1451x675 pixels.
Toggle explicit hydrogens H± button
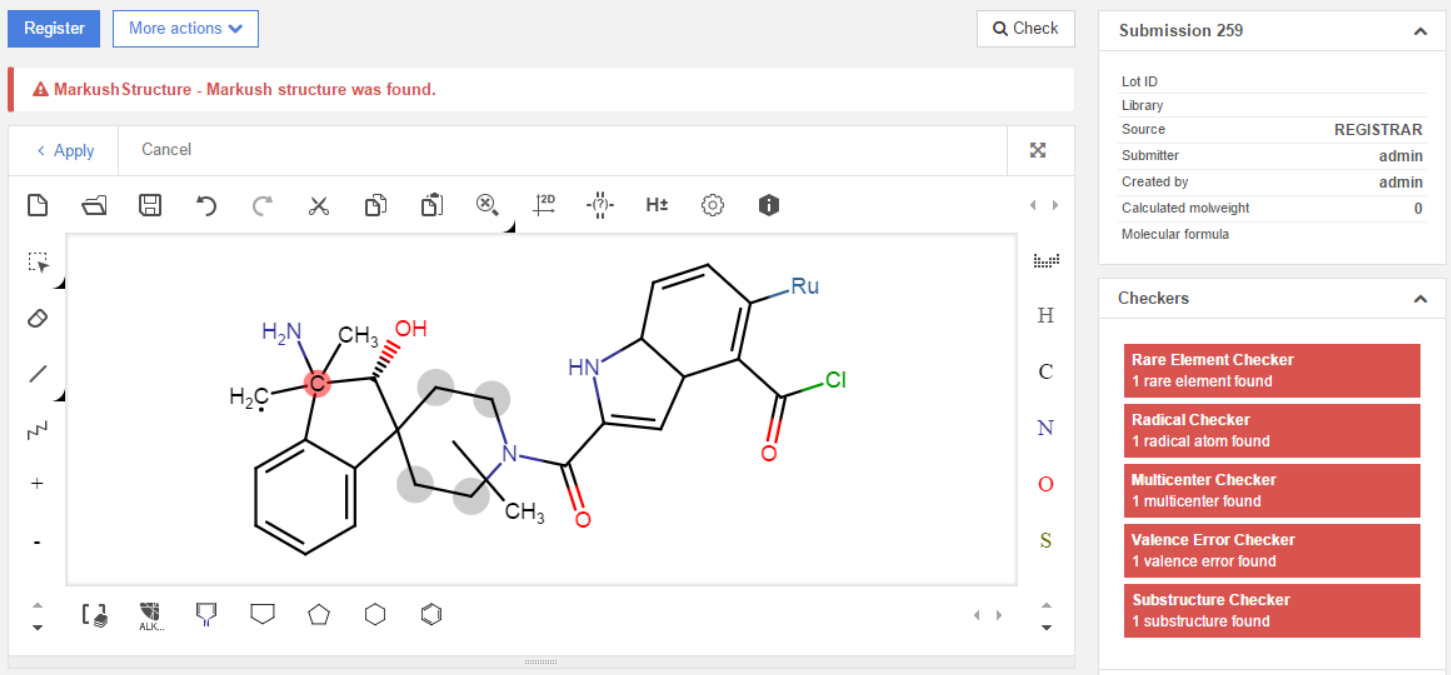pyautogui.click(x=657, y=206)
